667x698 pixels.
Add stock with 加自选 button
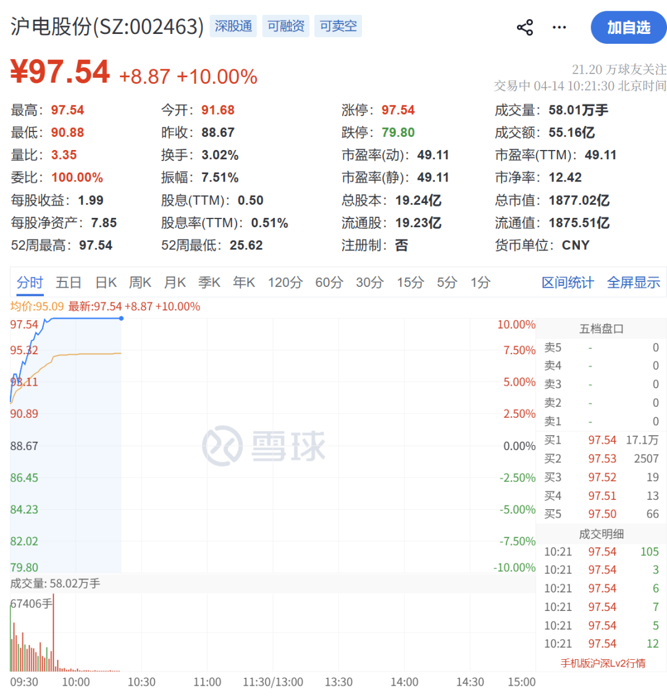[628, 27]
